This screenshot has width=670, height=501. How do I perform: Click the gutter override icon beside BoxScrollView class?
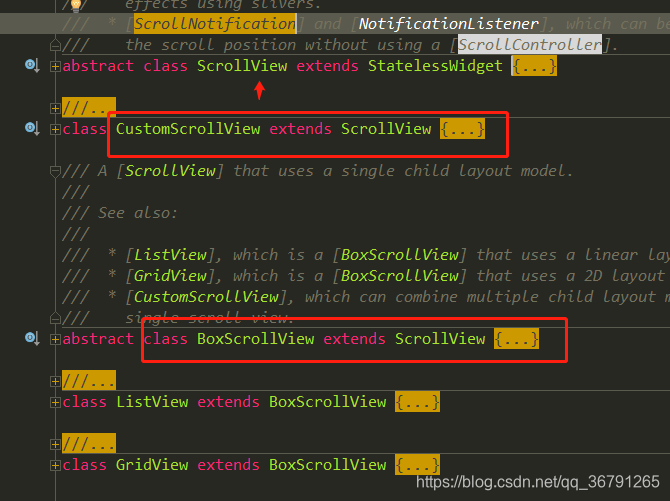32,338
